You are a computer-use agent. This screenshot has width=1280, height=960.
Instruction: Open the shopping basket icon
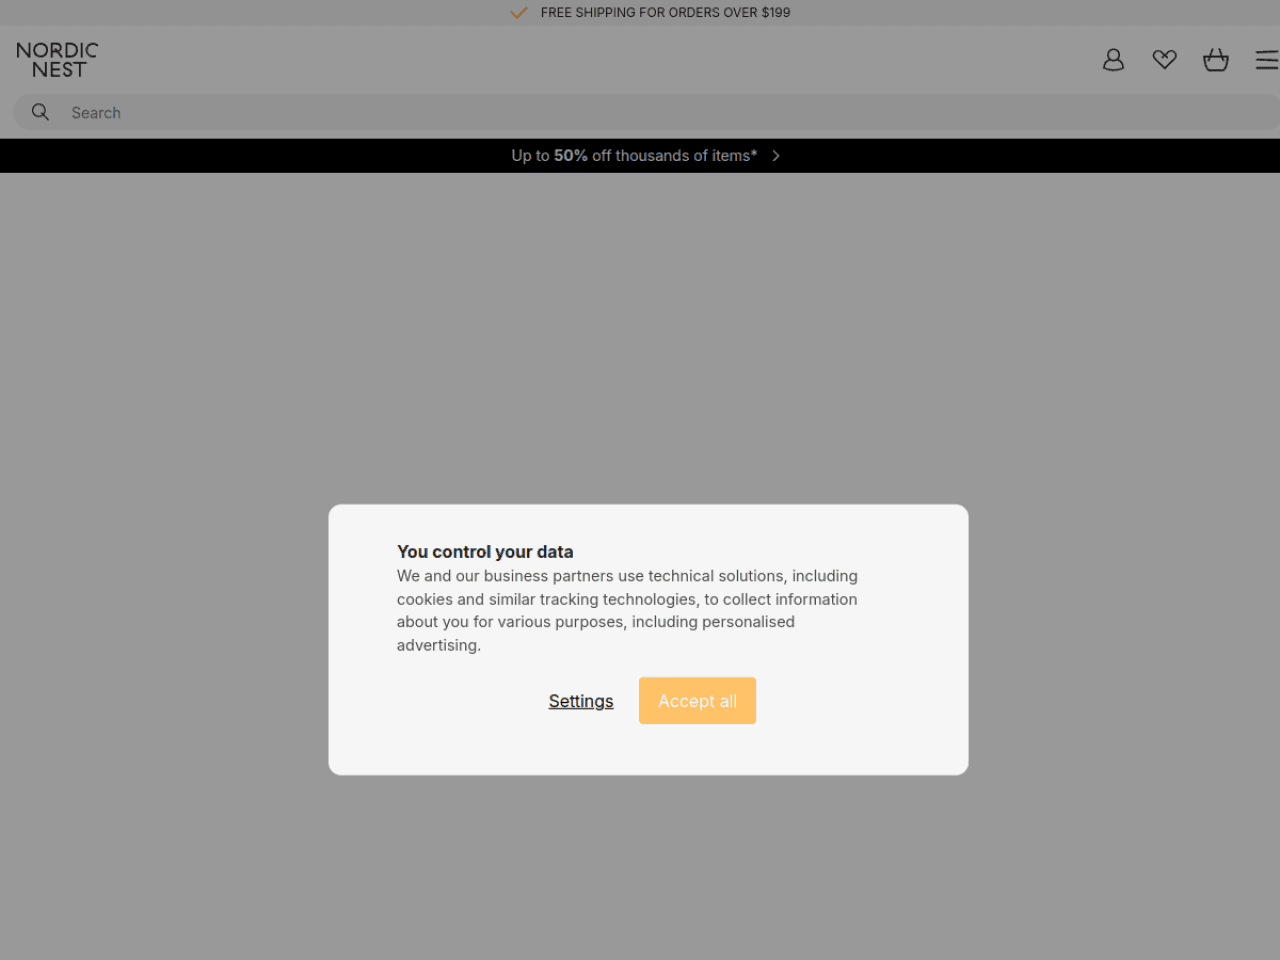(x=1216, y=60)
